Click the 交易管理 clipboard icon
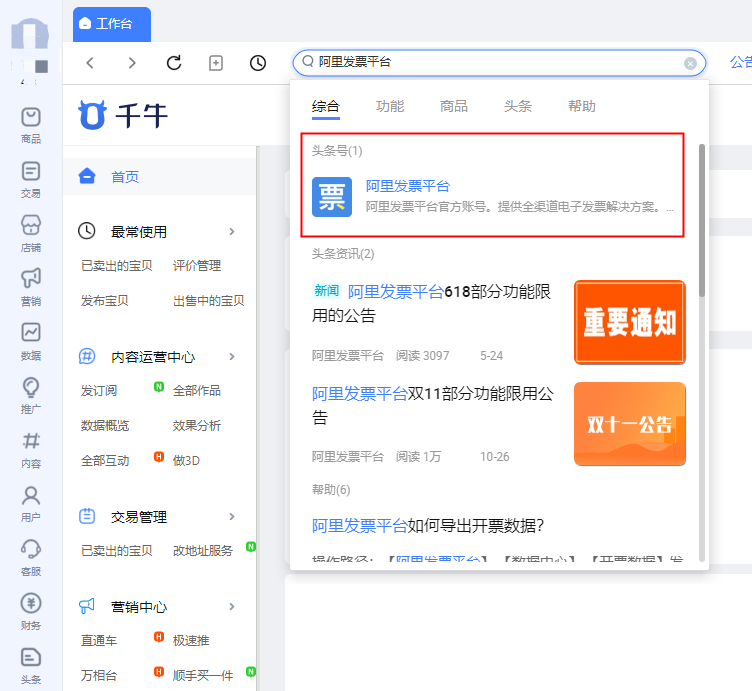Screen dimensions: 752x691 click(87, 516)
